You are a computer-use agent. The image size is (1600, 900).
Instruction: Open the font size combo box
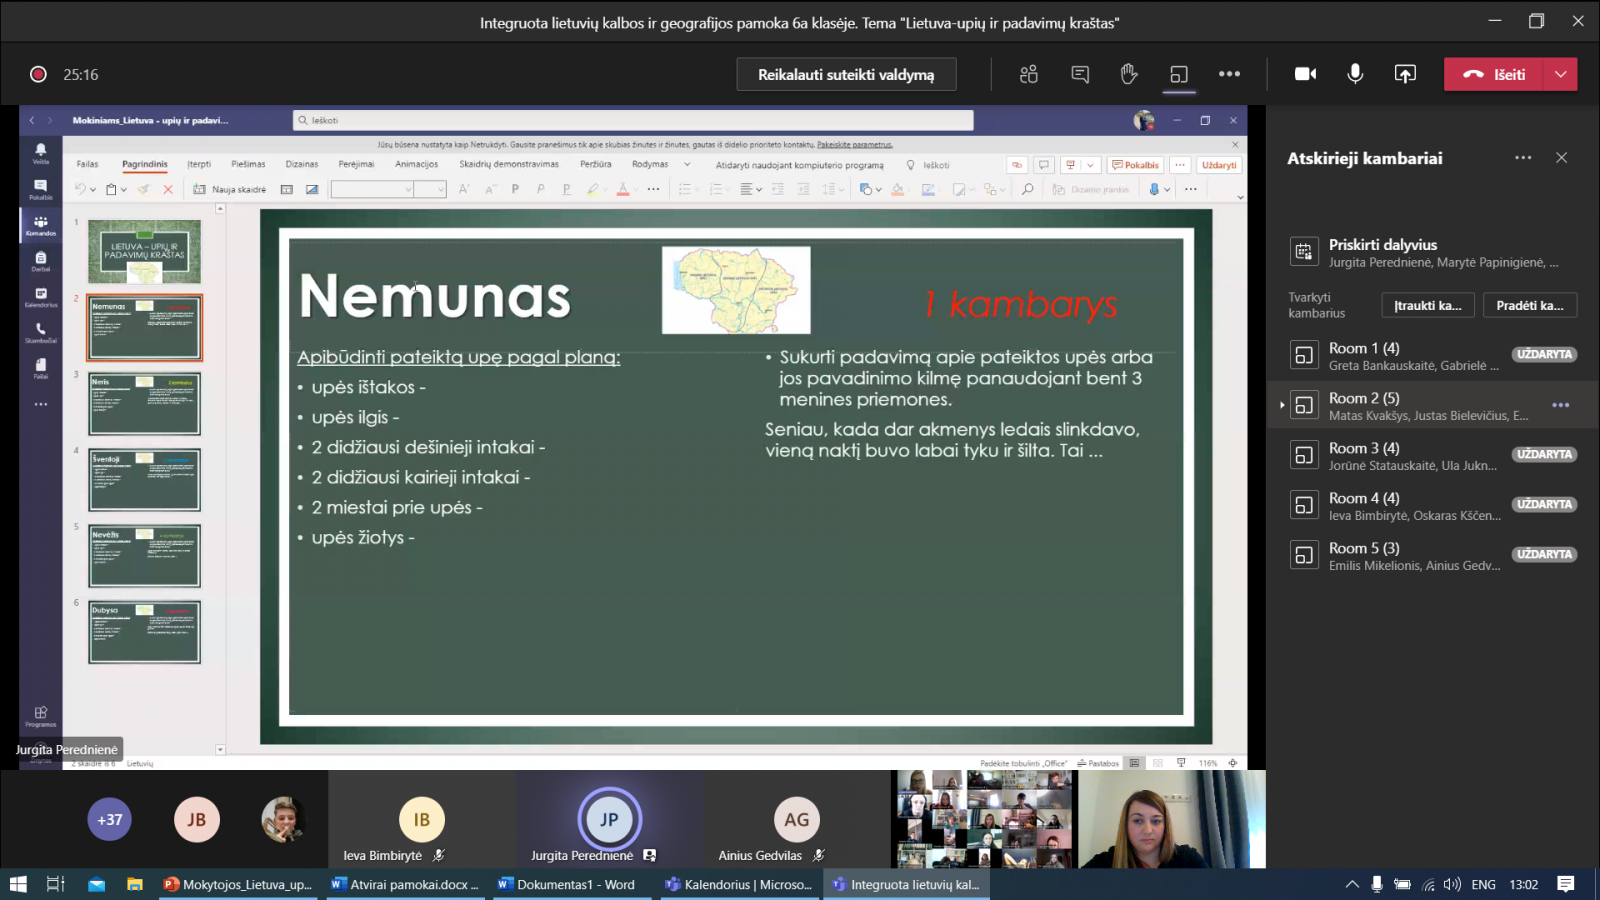pos(430,189)
